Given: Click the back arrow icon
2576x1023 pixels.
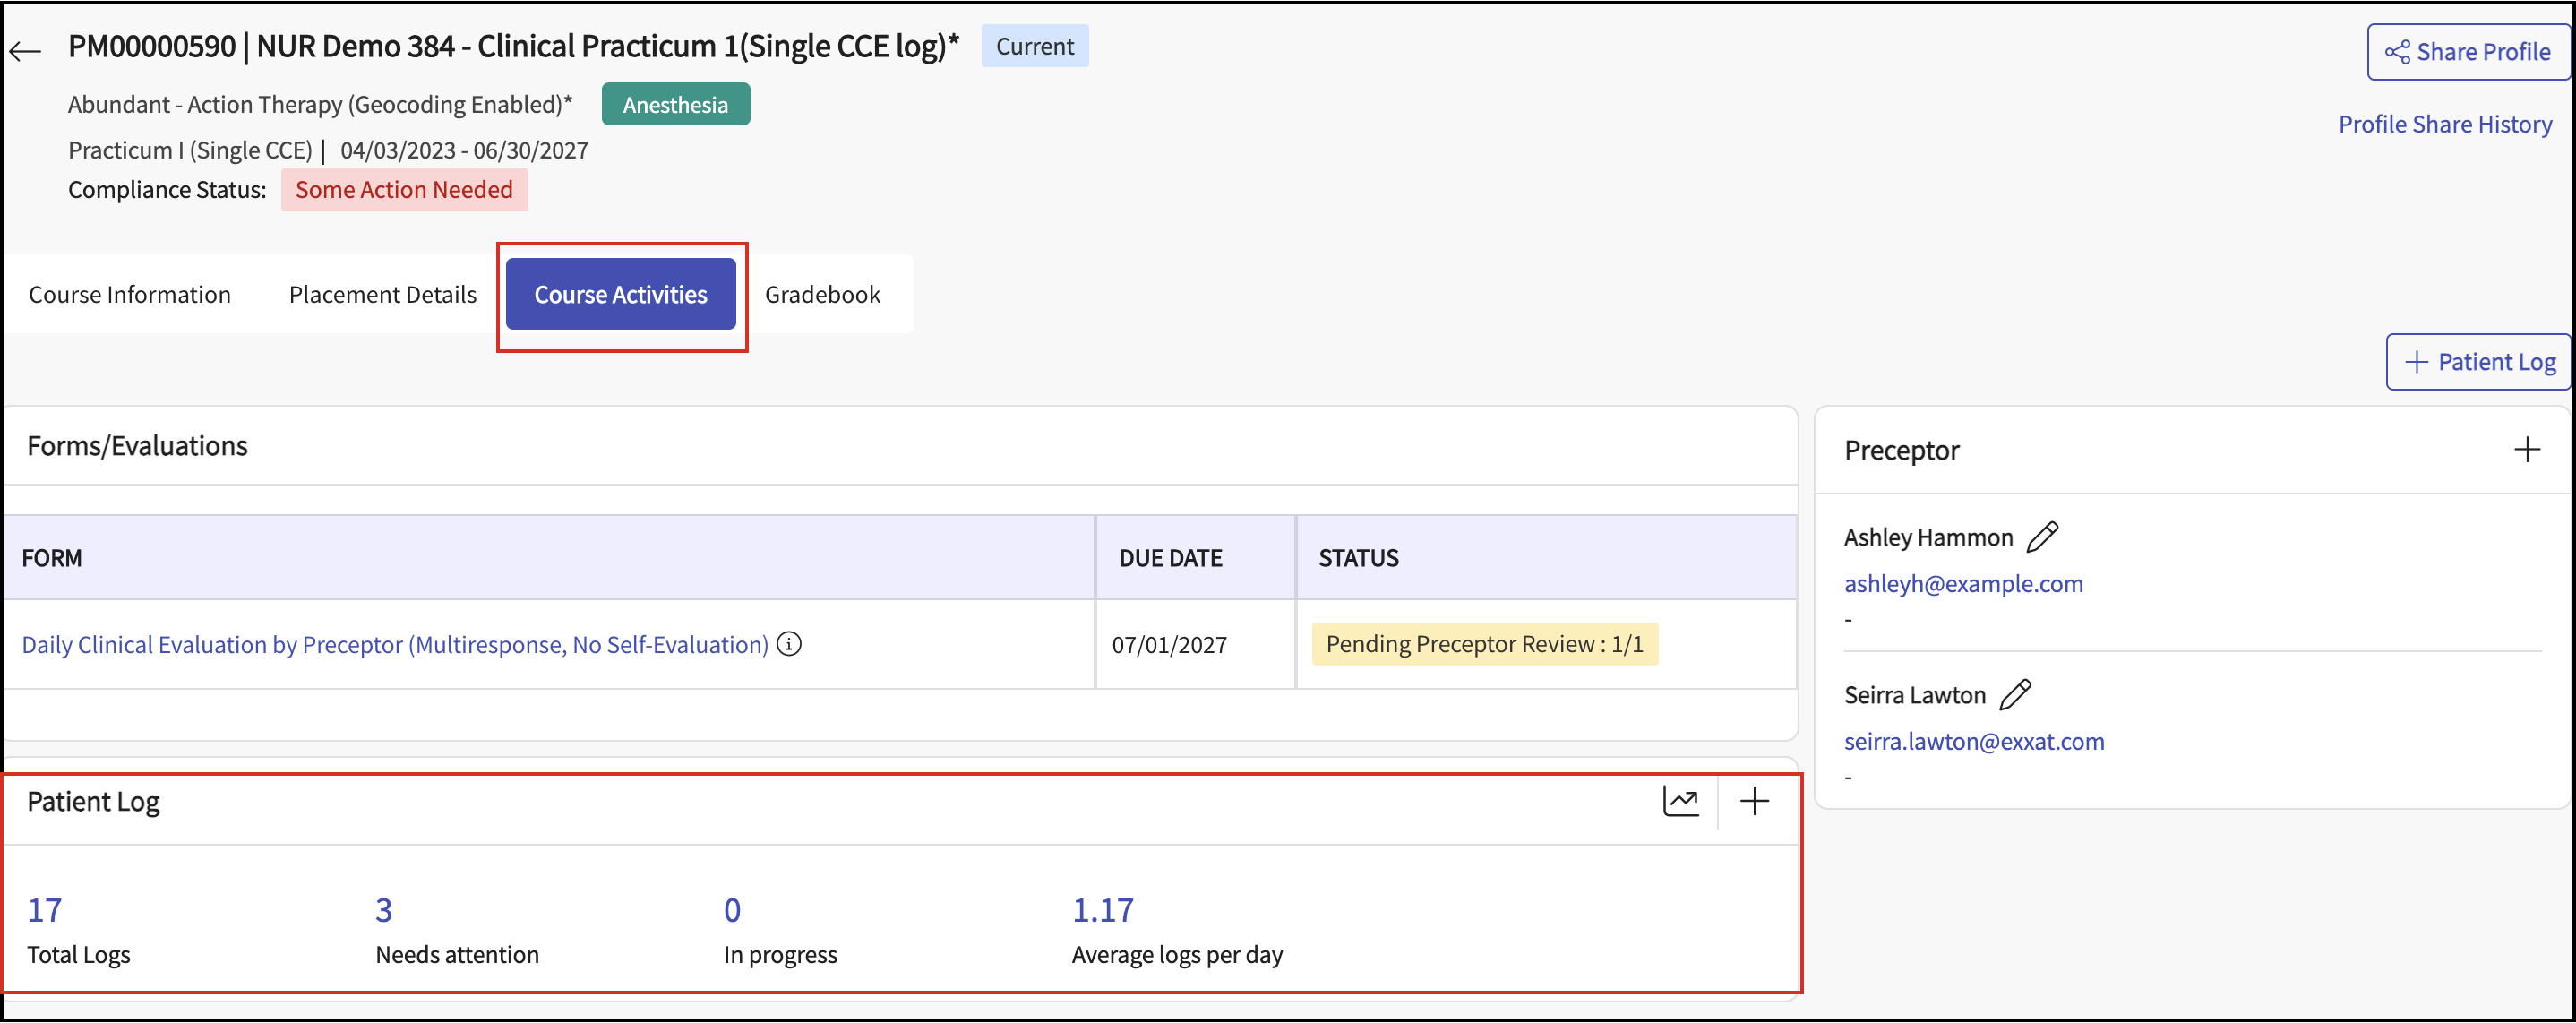Looking at the screenshot, I should coord(26,50).
